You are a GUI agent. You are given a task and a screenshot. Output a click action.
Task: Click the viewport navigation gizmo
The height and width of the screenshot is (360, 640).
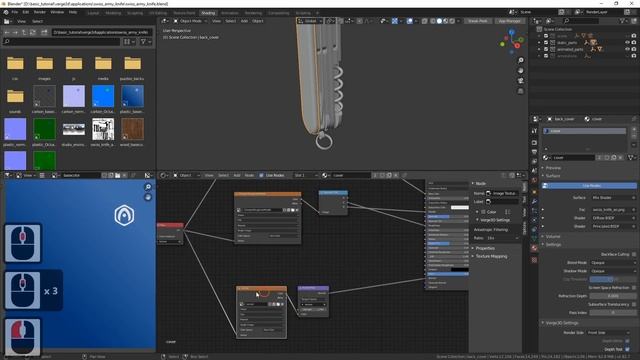[x=512, y=41]
